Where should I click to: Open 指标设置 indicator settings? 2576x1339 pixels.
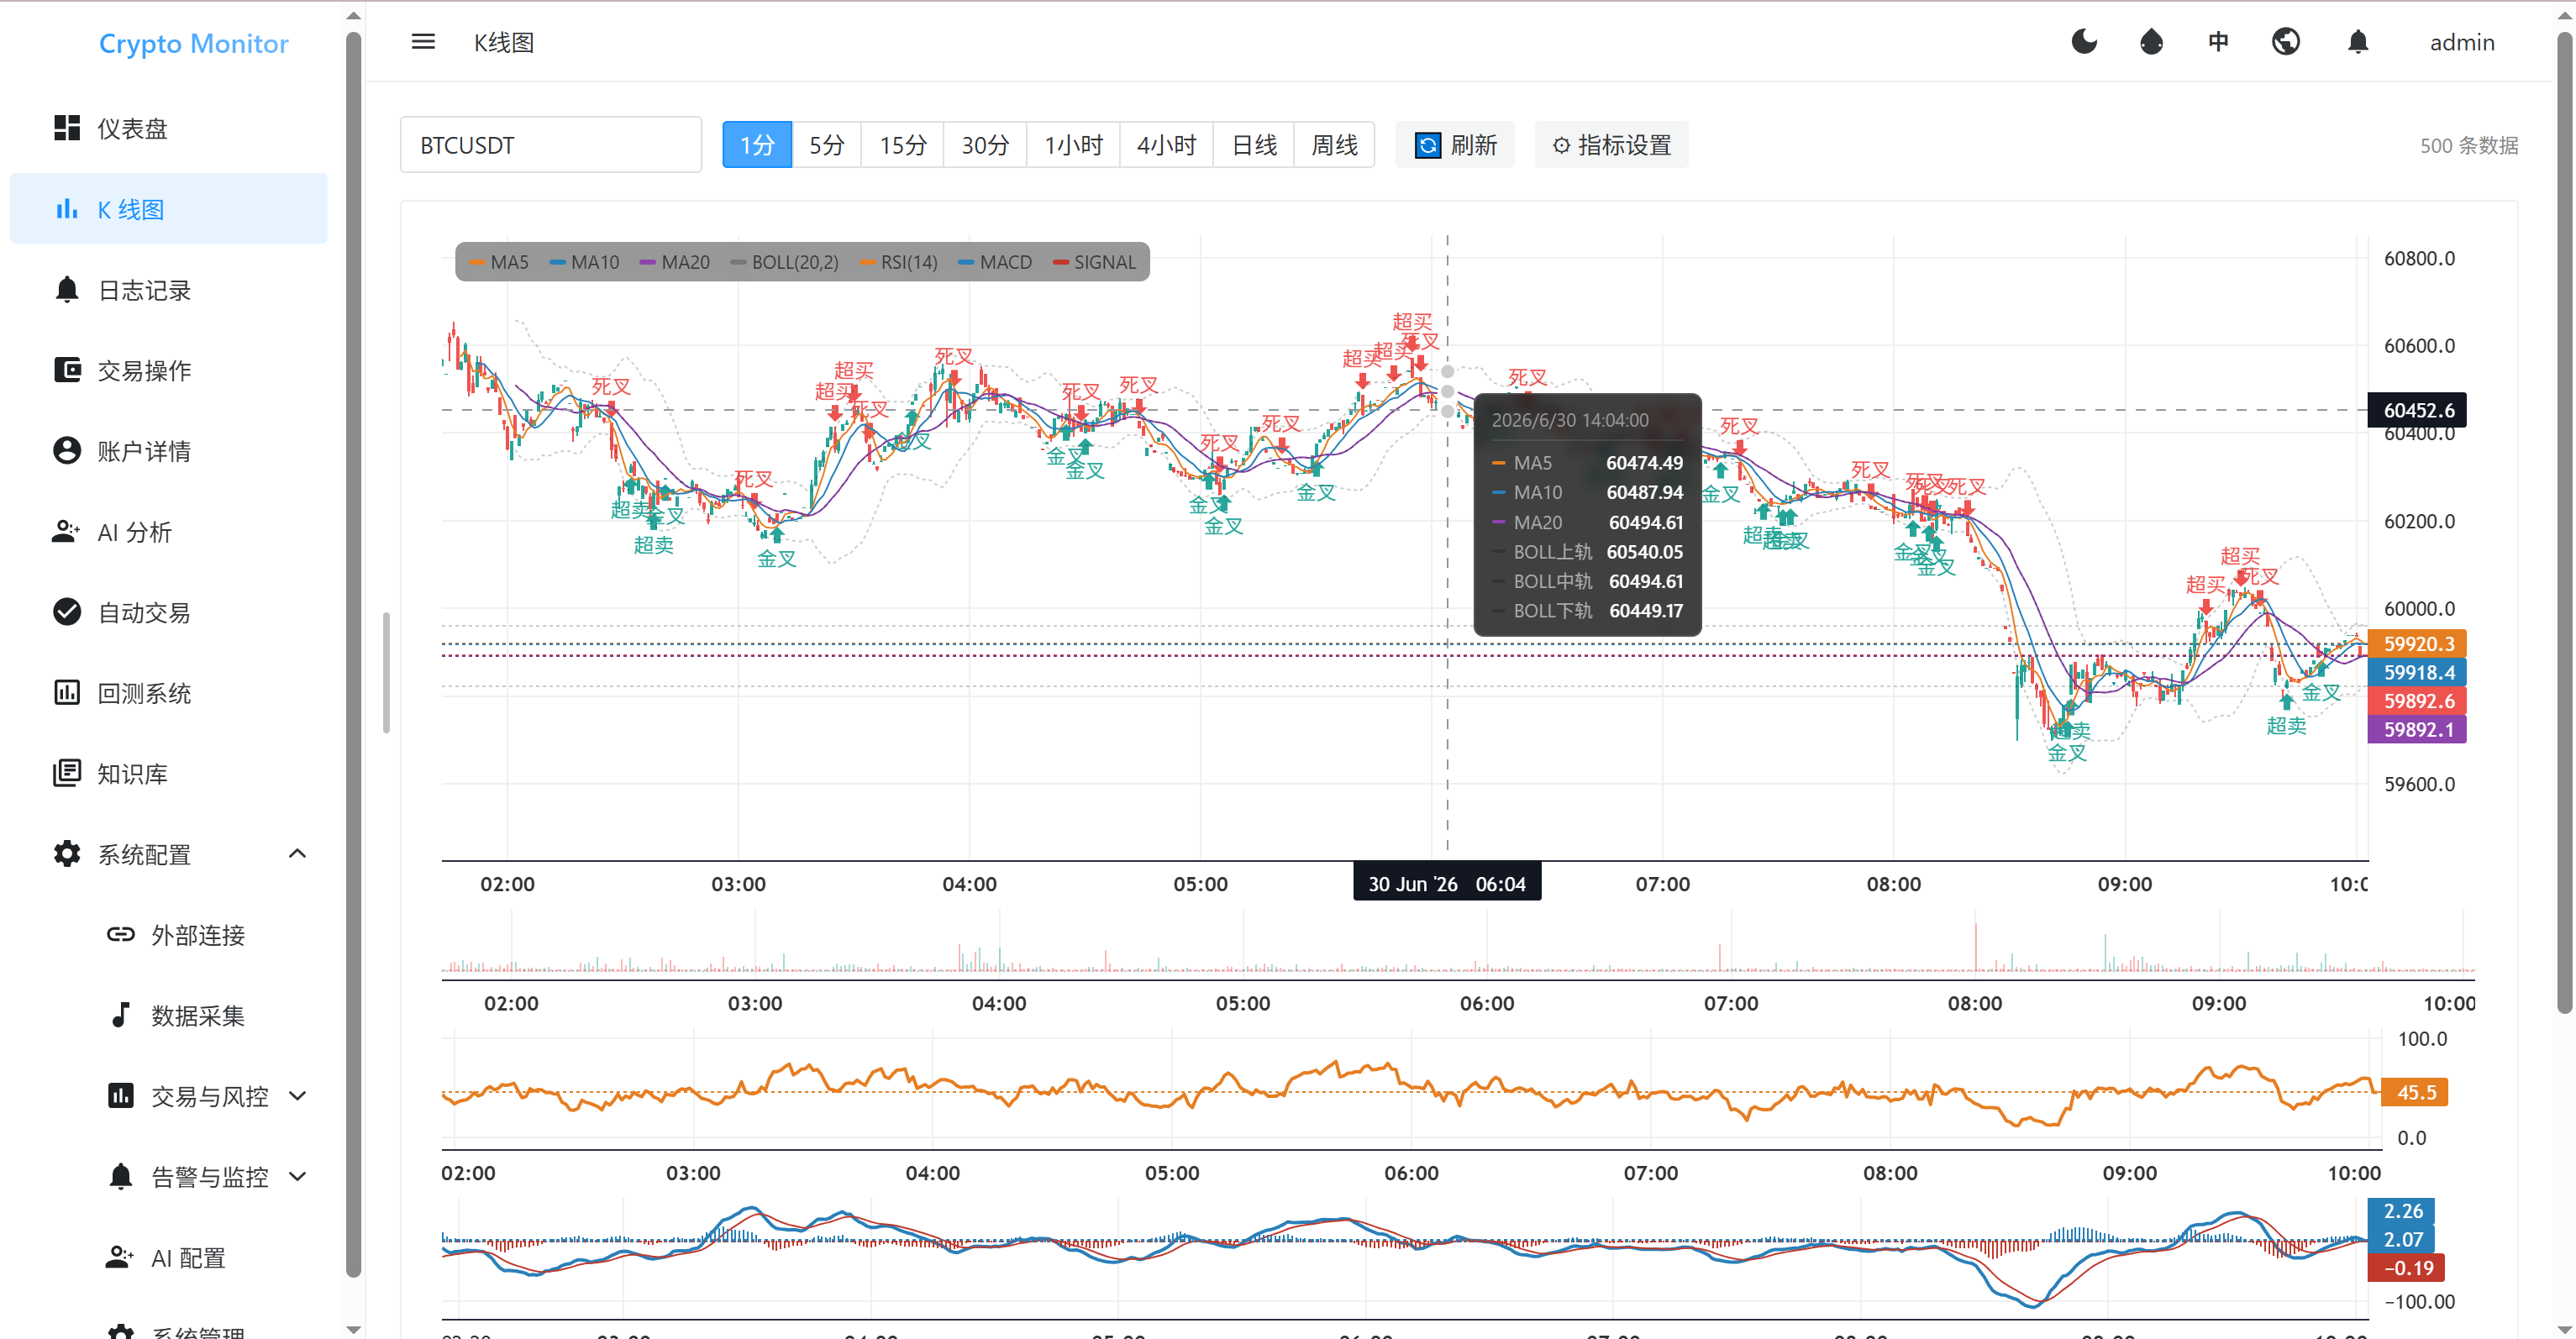click(1611, 145)
